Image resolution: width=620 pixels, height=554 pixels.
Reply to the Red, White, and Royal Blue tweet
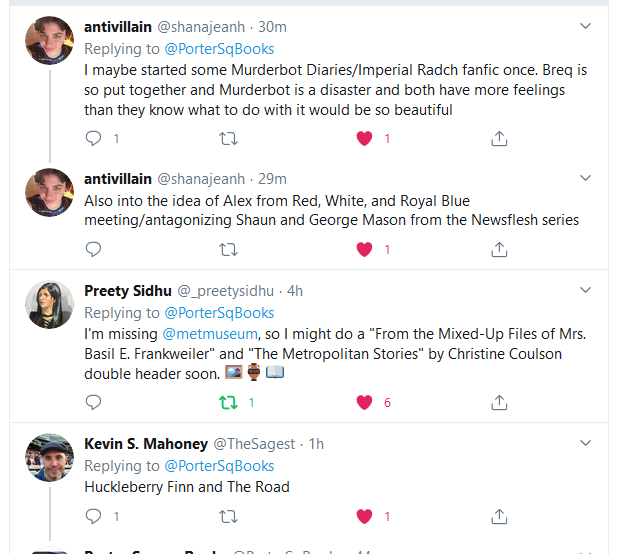93,250
